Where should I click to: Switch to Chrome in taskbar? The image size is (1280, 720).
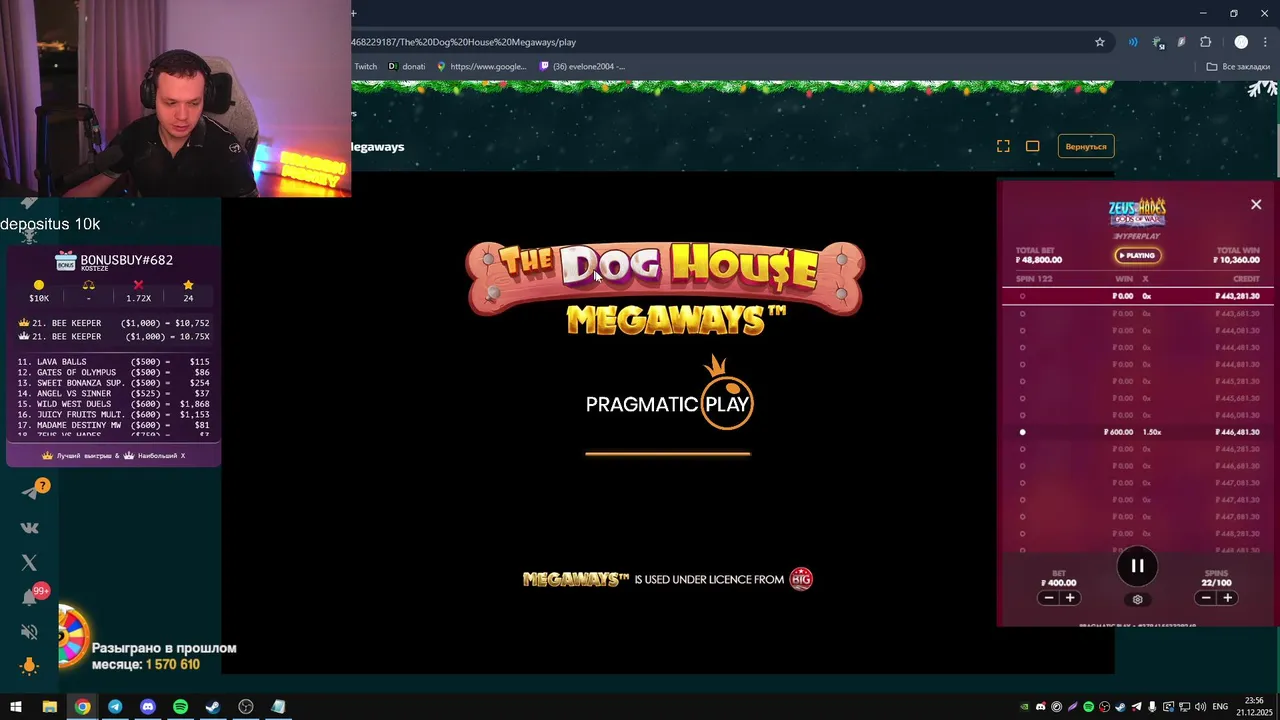click(82, 707)
